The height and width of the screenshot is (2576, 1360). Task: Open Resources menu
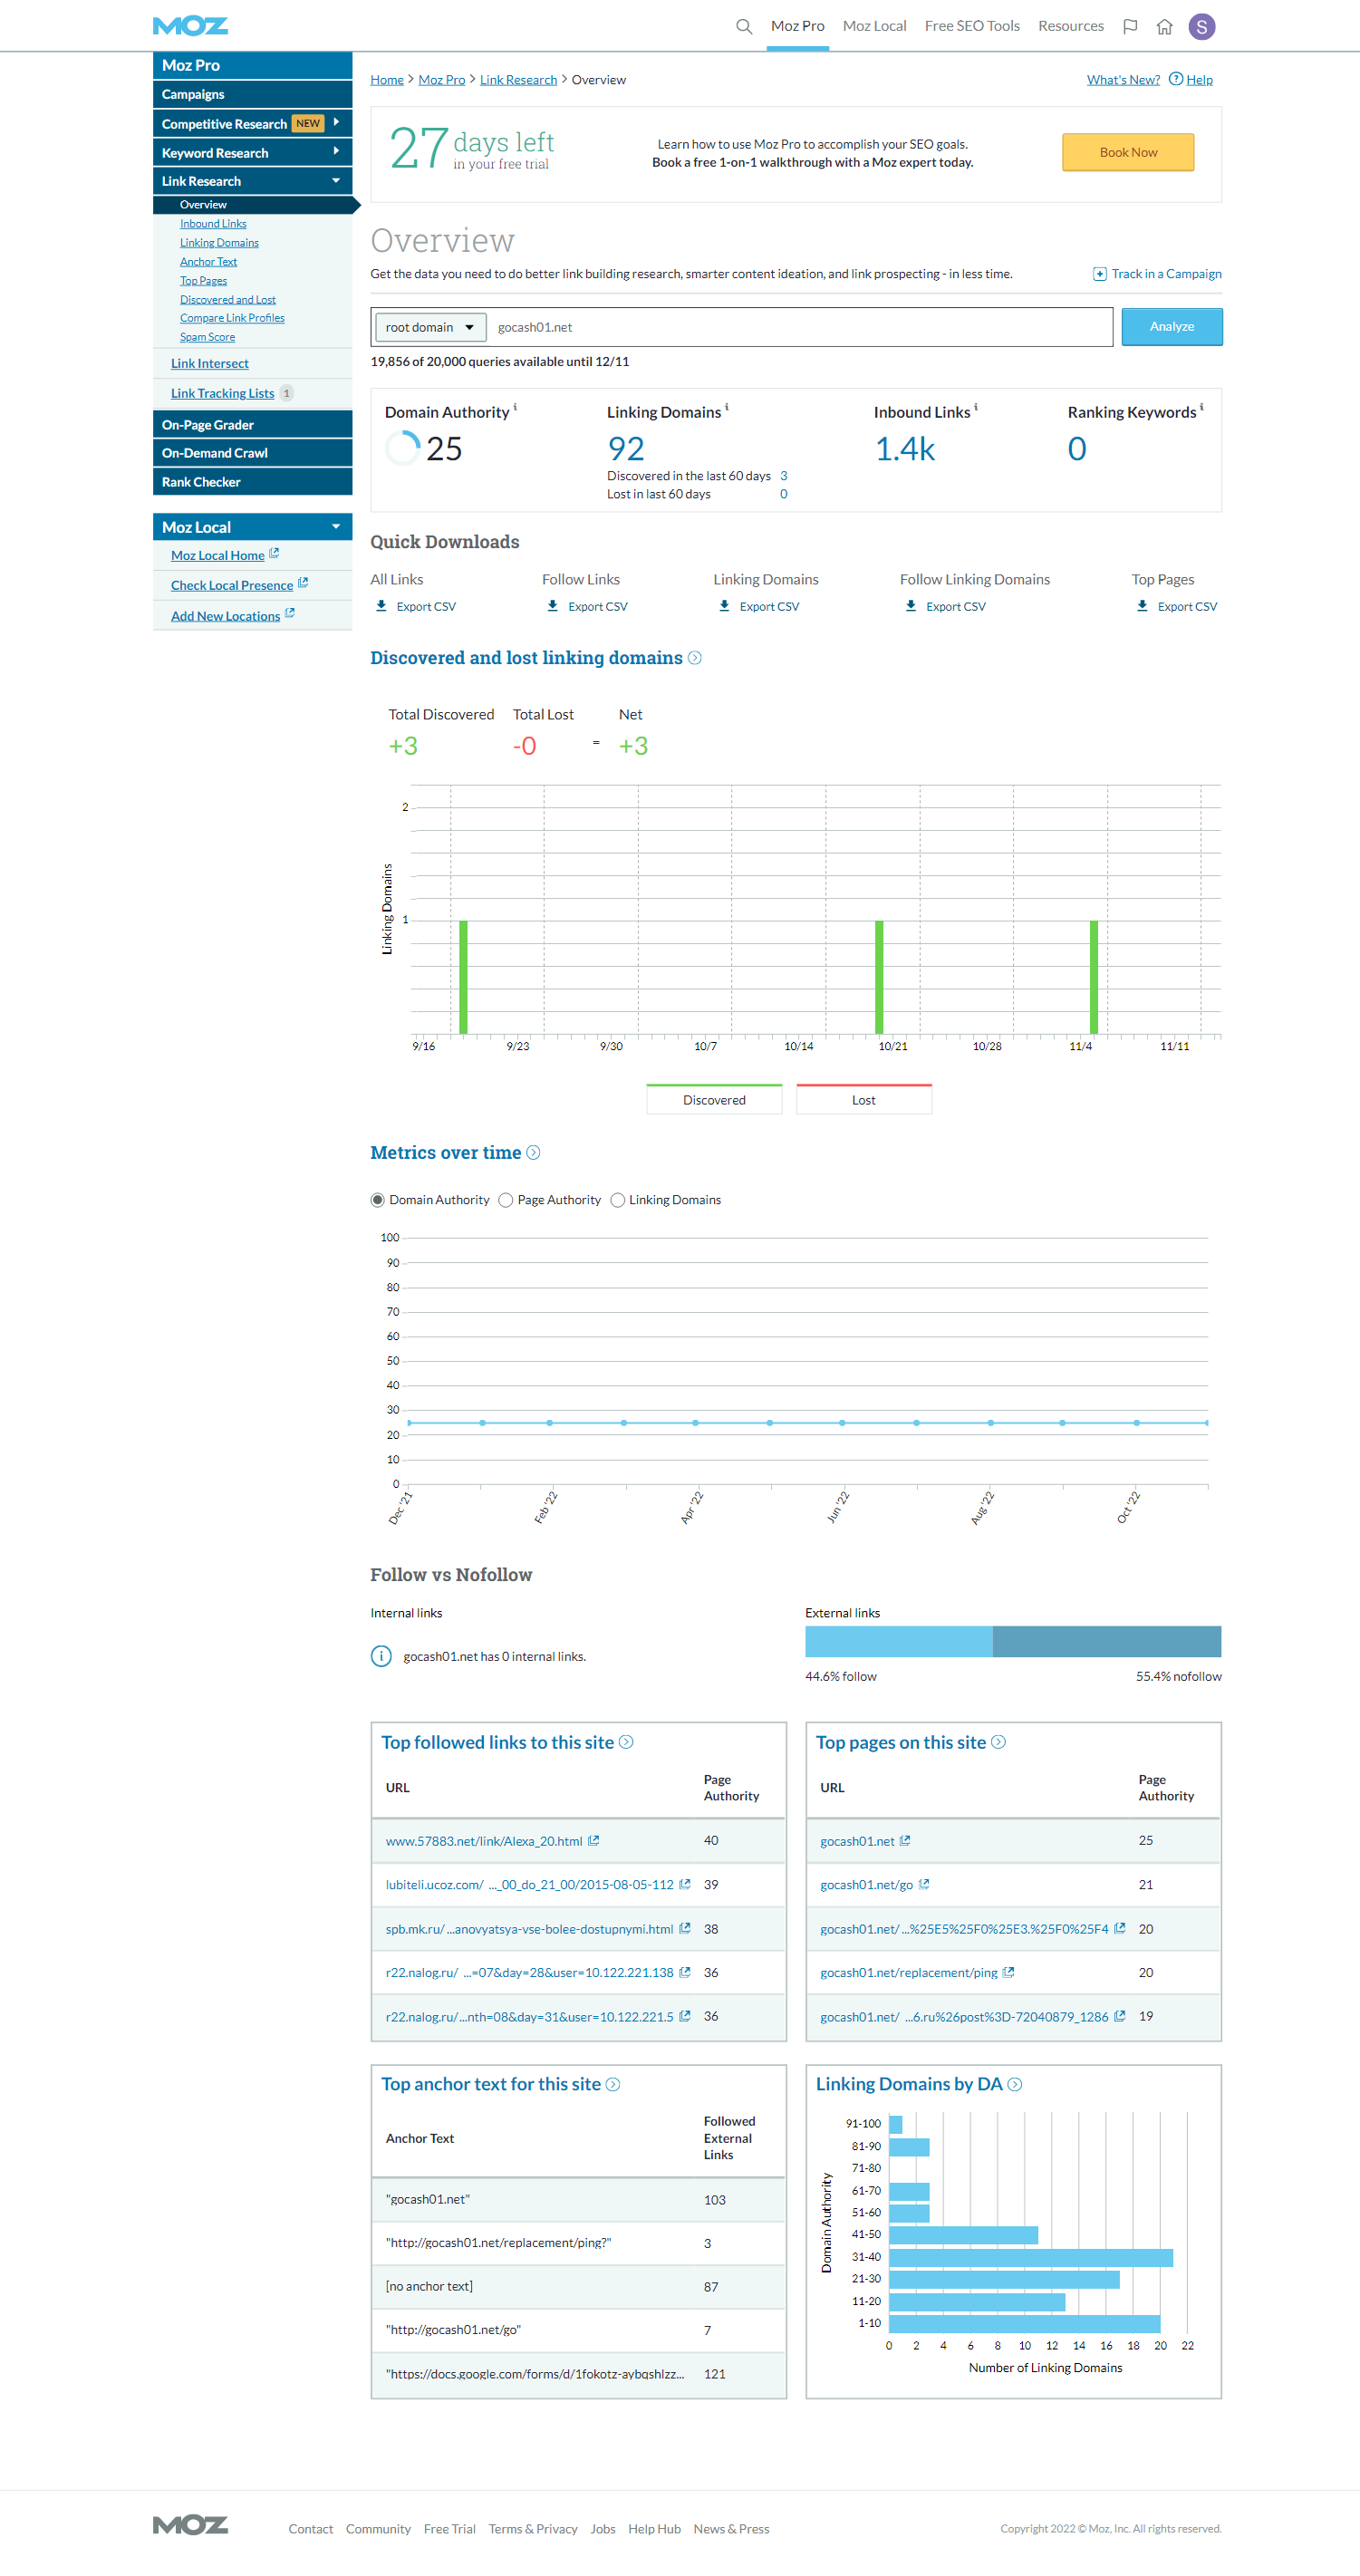pyautogui.click(x=1071, y=26)
